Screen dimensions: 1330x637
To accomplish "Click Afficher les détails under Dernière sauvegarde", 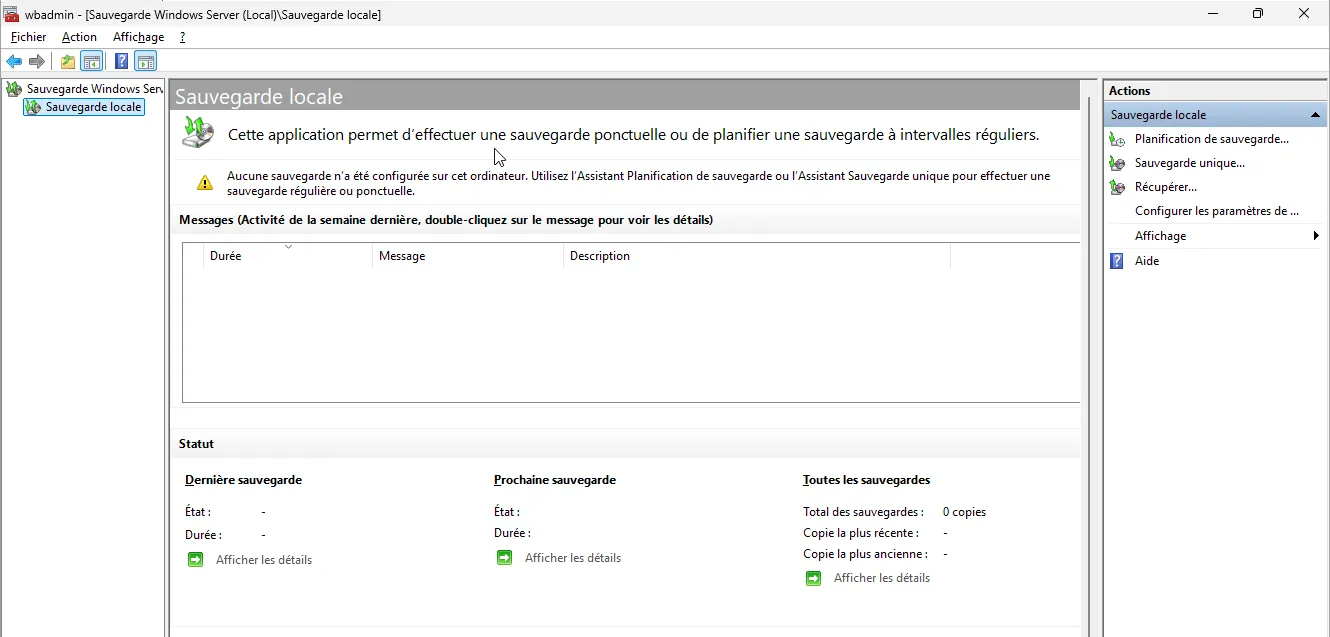I will click(264, 560).
